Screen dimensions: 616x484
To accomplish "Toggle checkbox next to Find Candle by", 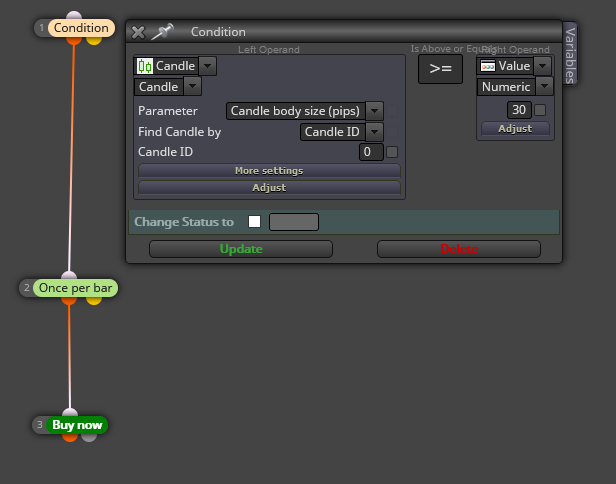I will (392, 132).
